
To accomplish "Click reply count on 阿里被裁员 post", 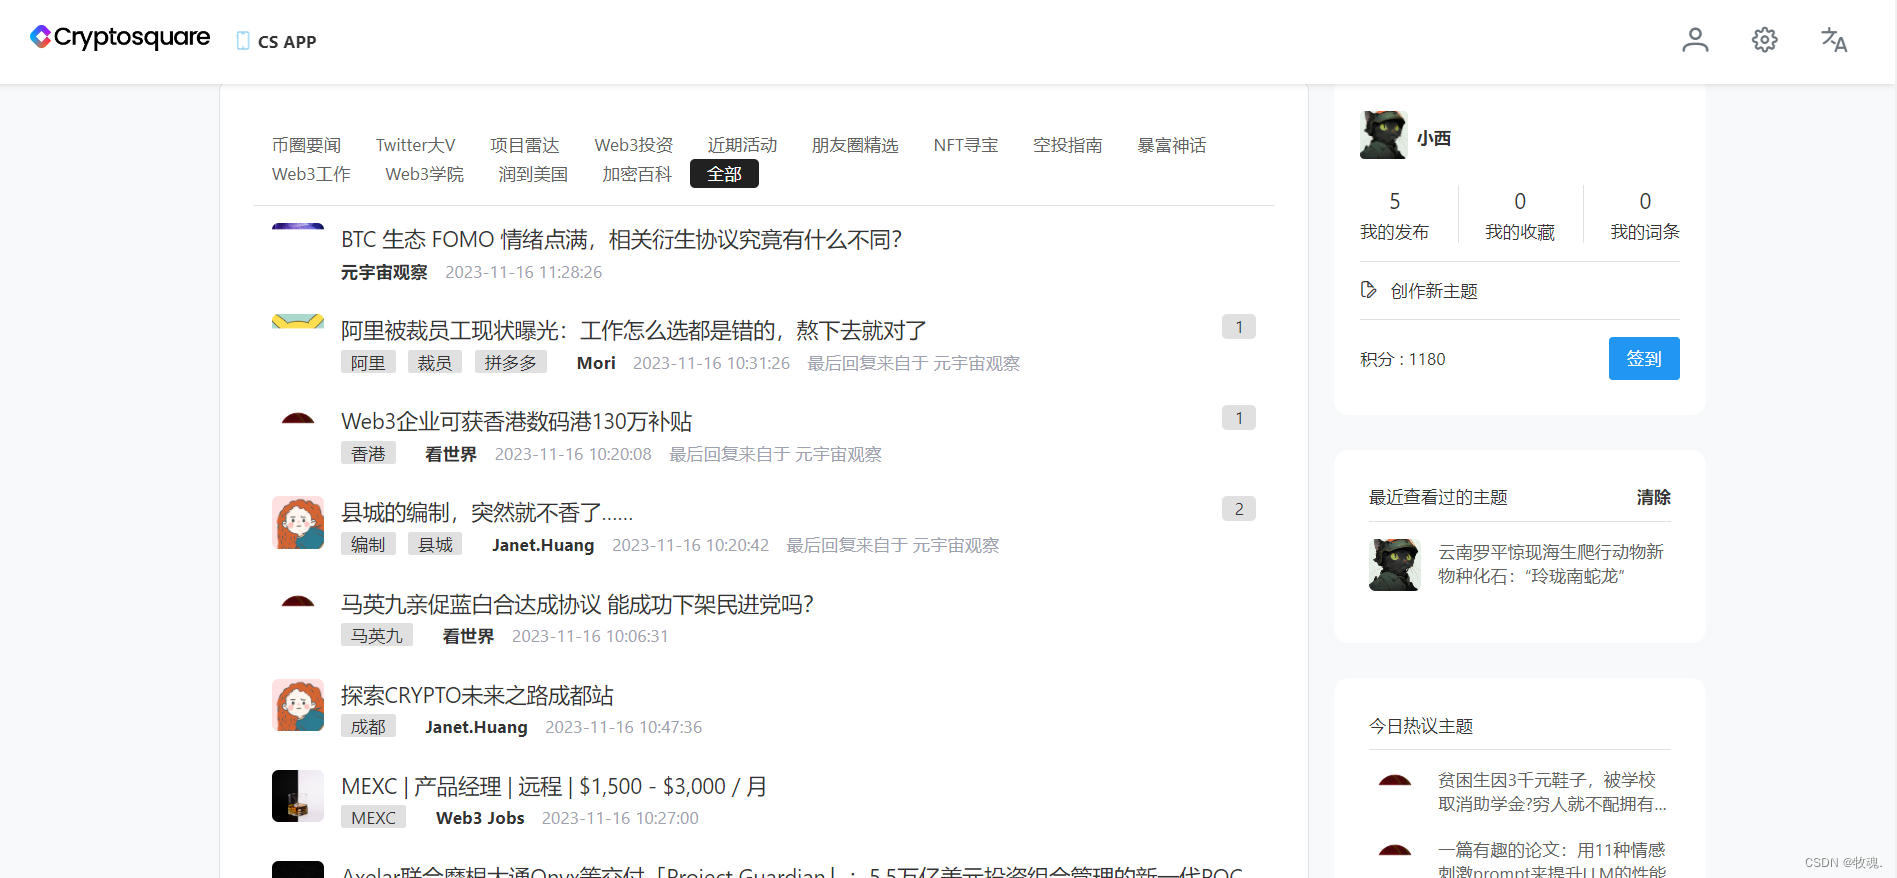I will pos(1239,327).
